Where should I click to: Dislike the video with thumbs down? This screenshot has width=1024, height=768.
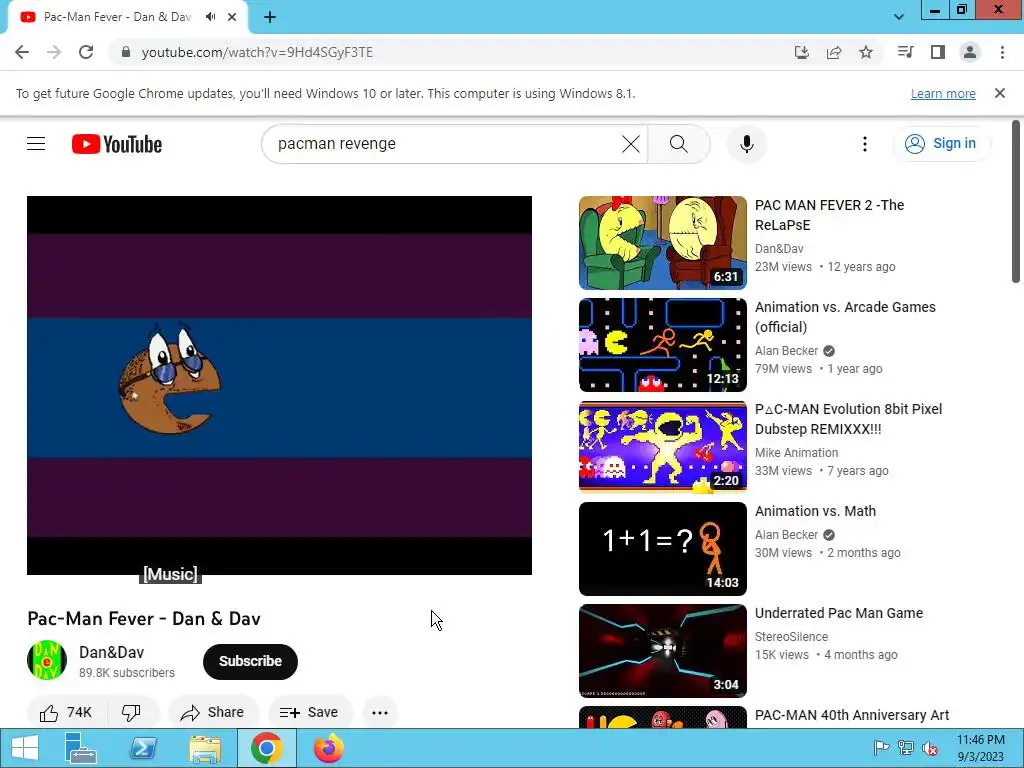pos(131,712)
